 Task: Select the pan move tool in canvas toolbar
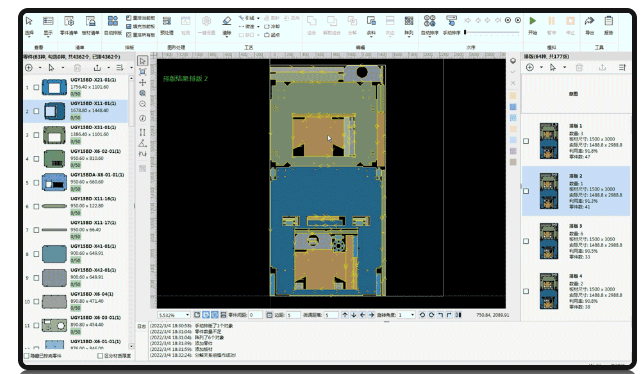point(142,82)
